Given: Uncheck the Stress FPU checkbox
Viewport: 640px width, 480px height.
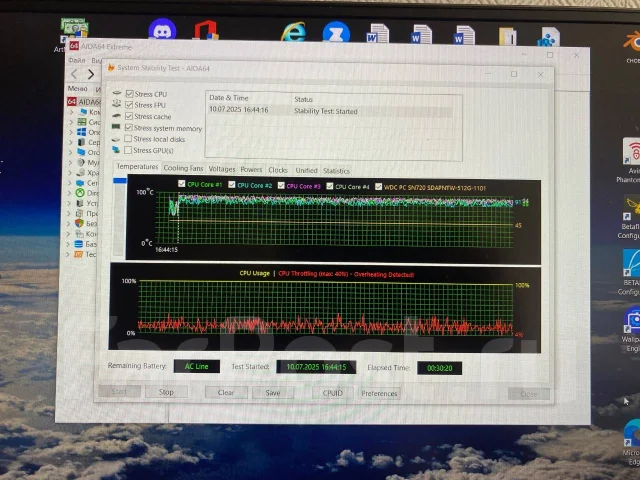Looking at the screenshot, I should [x=129, y=105].
